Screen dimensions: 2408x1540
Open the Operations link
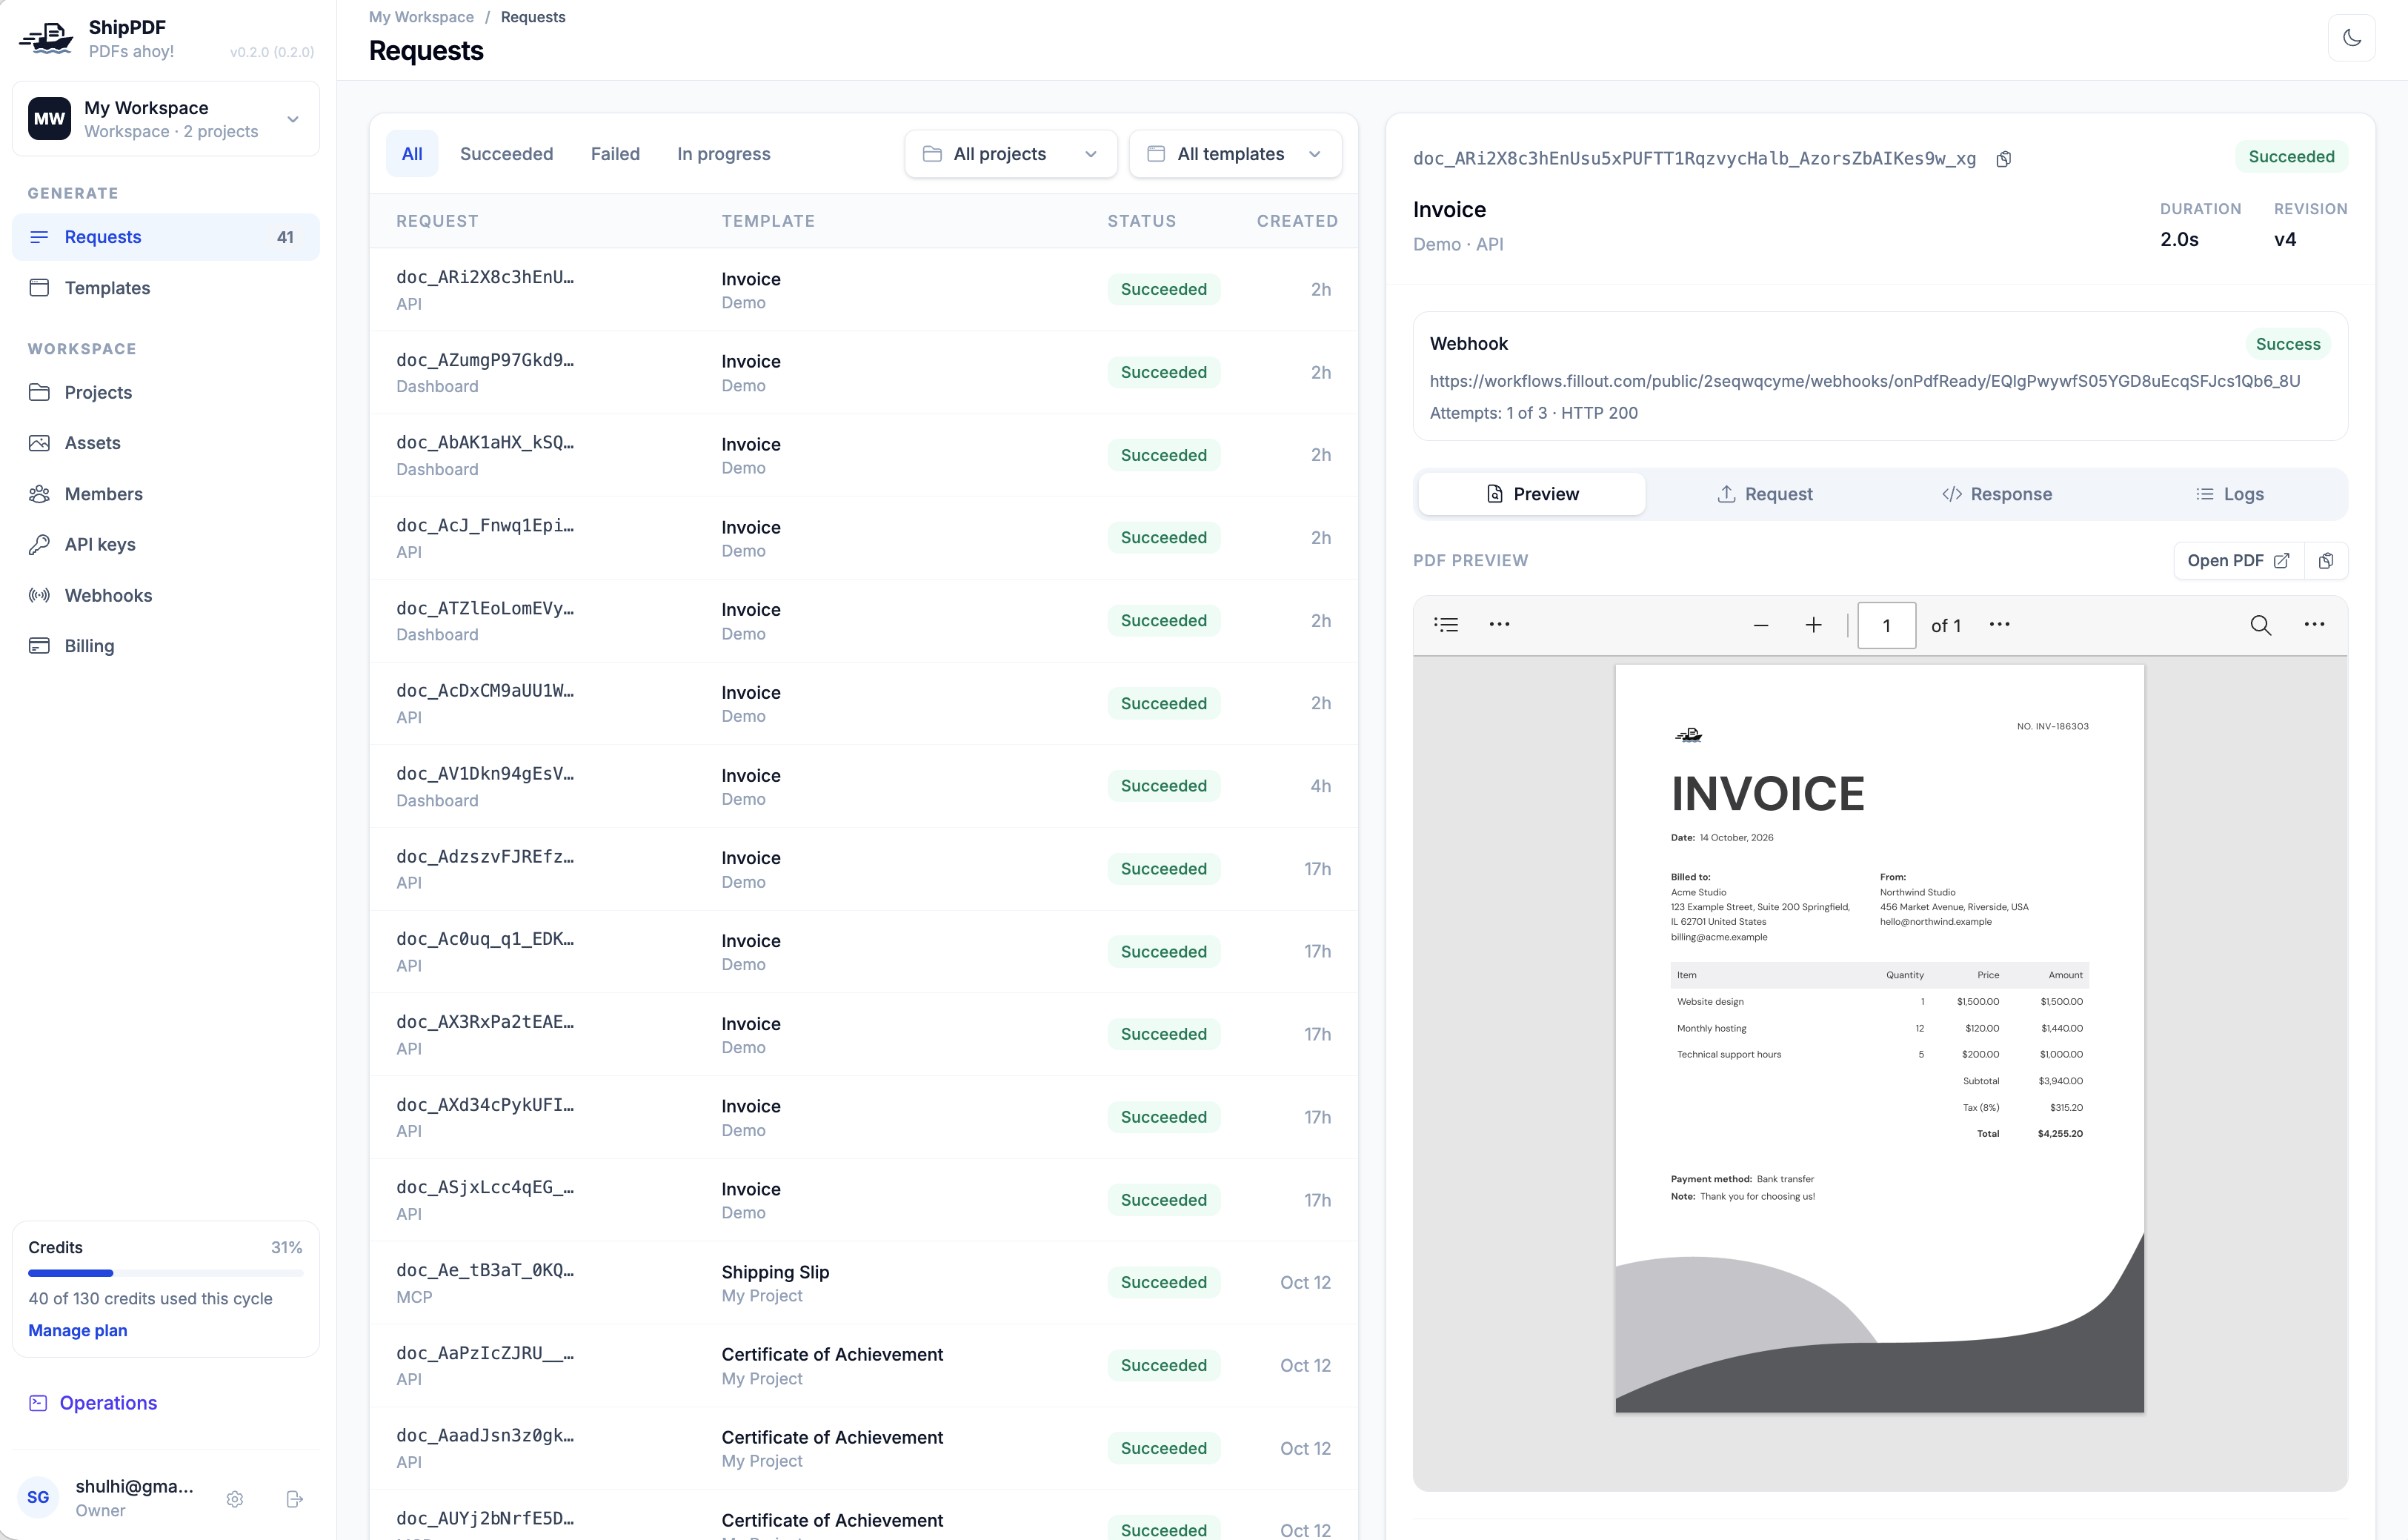click(93, 1403)
